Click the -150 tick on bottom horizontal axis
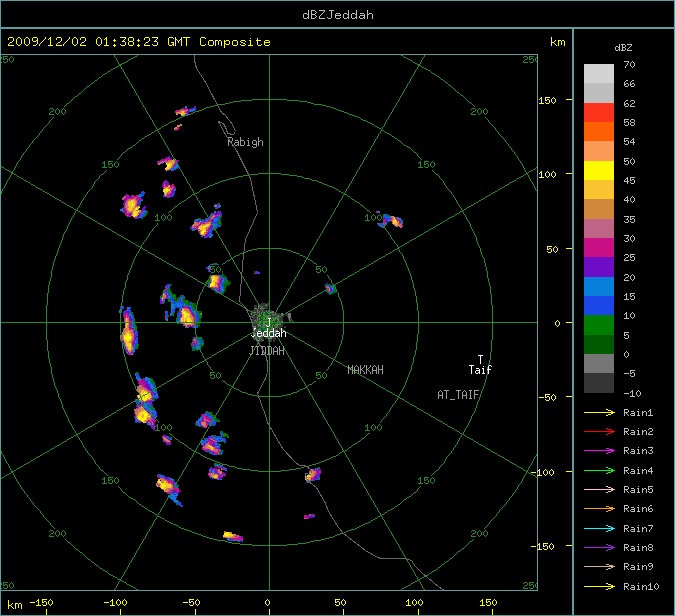This screenshot has height=616, width=675. click(41, 603)
